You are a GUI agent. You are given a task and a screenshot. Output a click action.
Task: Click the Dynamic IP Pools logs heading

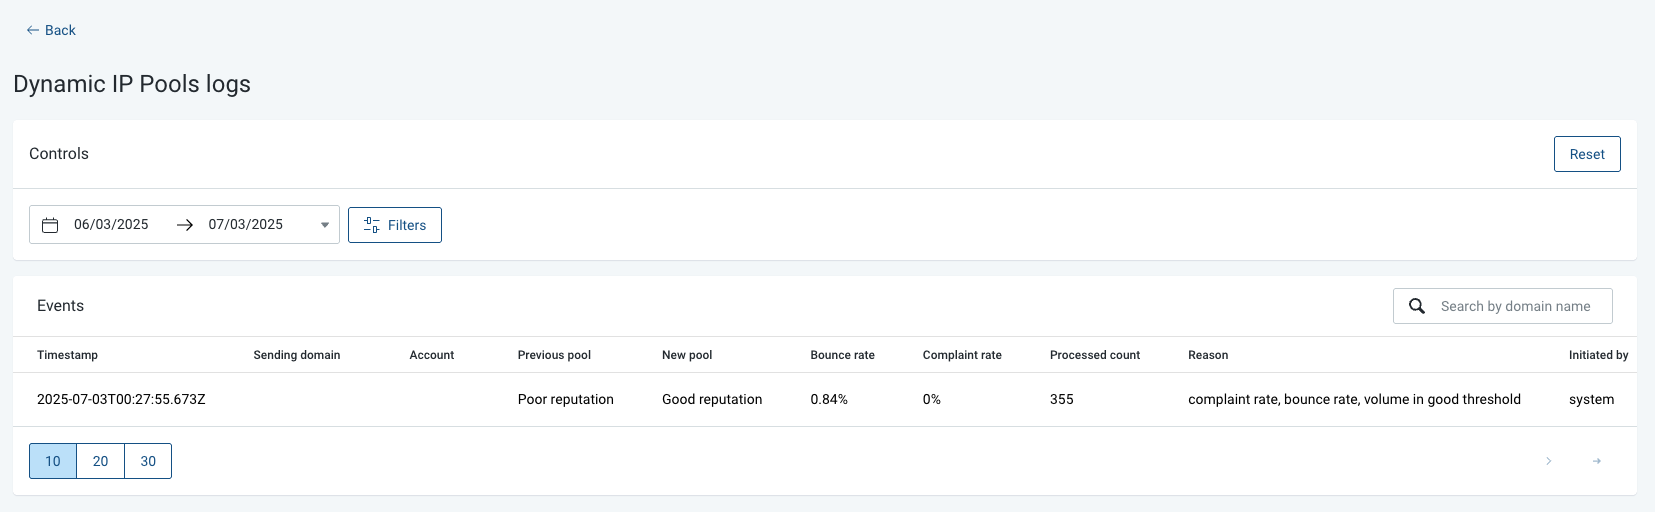click(x=132, y=84)
